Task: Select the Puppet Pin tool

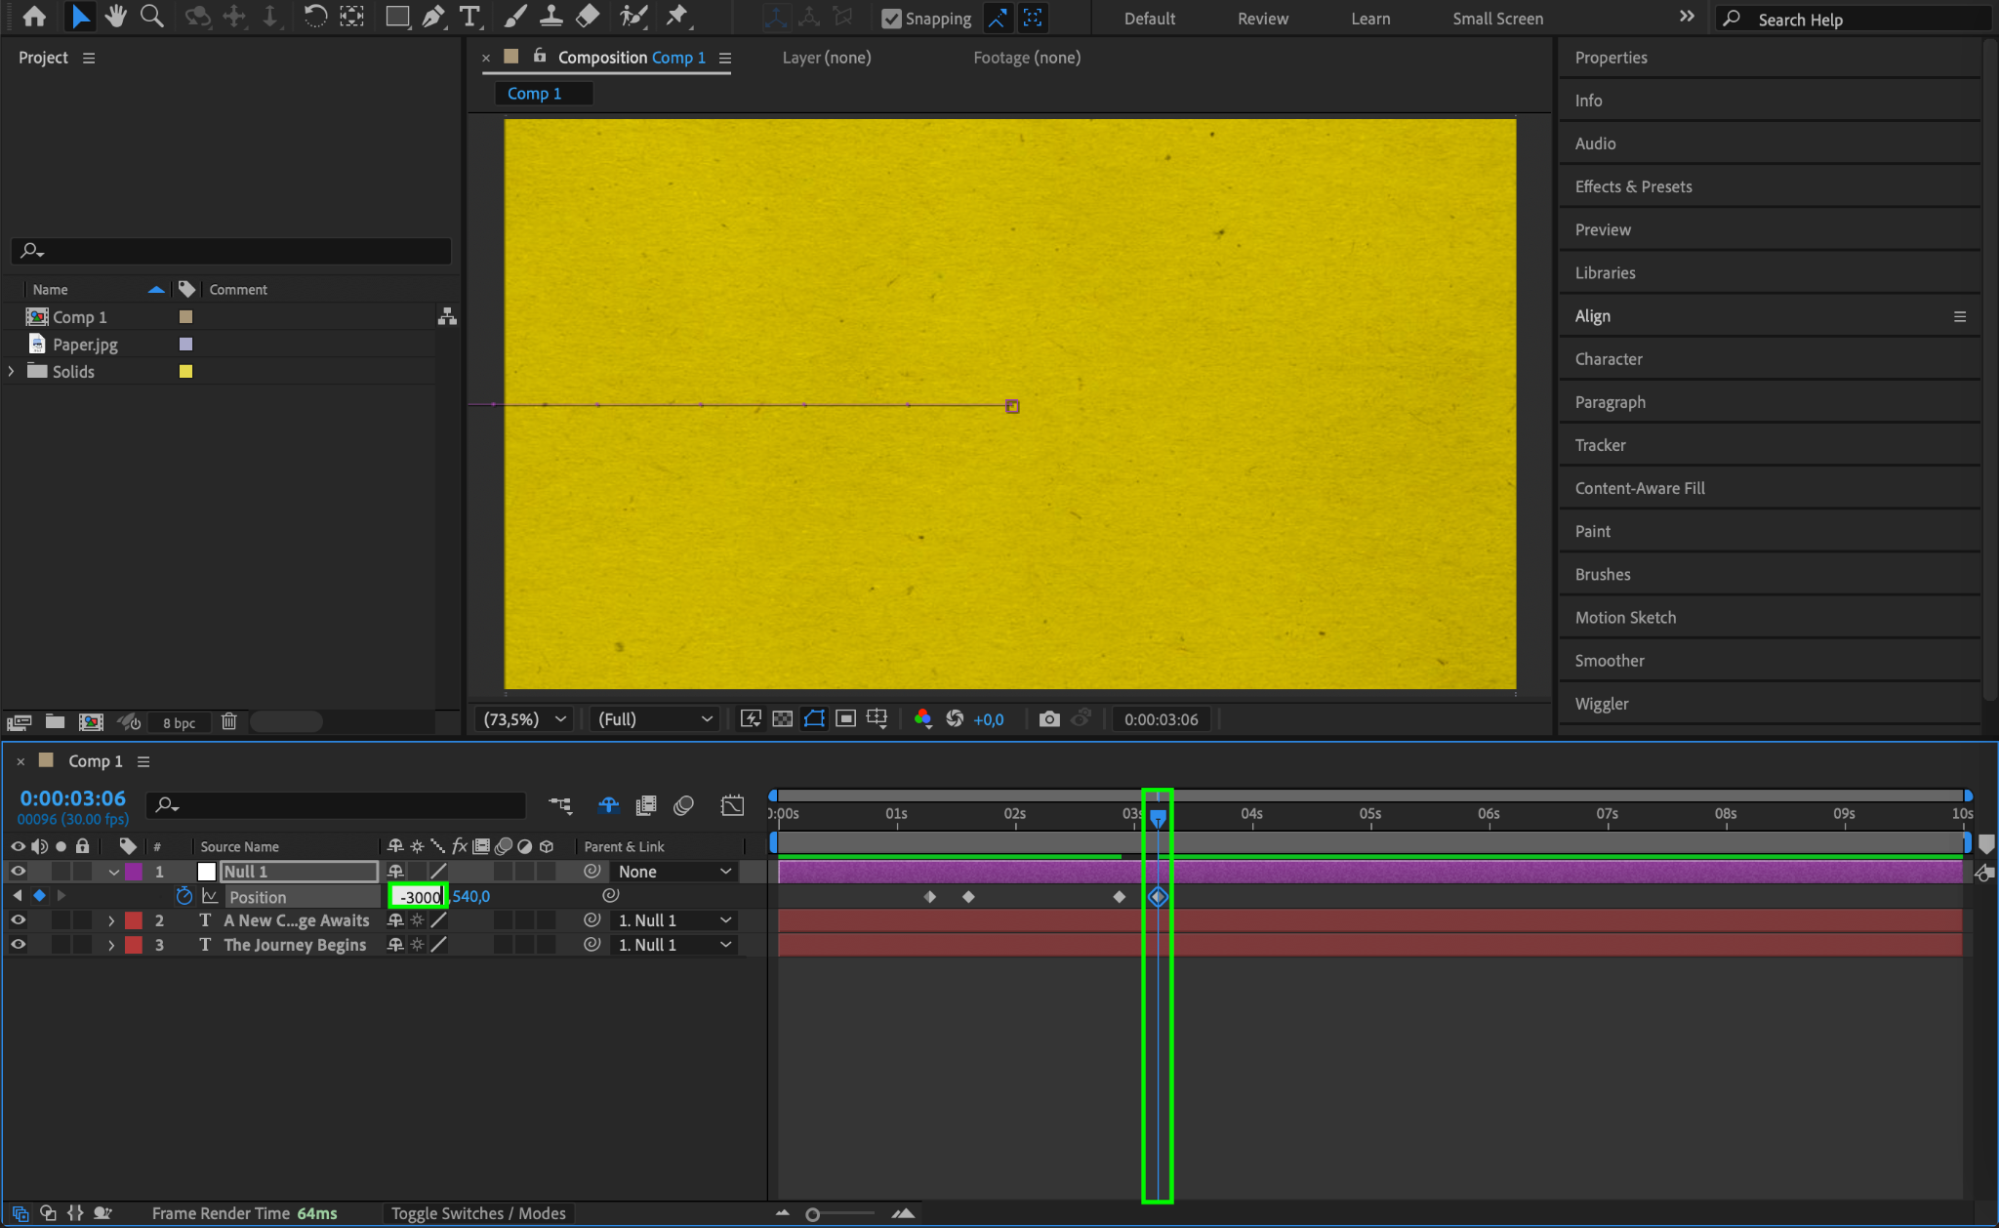Action: (x=677, y=16)
